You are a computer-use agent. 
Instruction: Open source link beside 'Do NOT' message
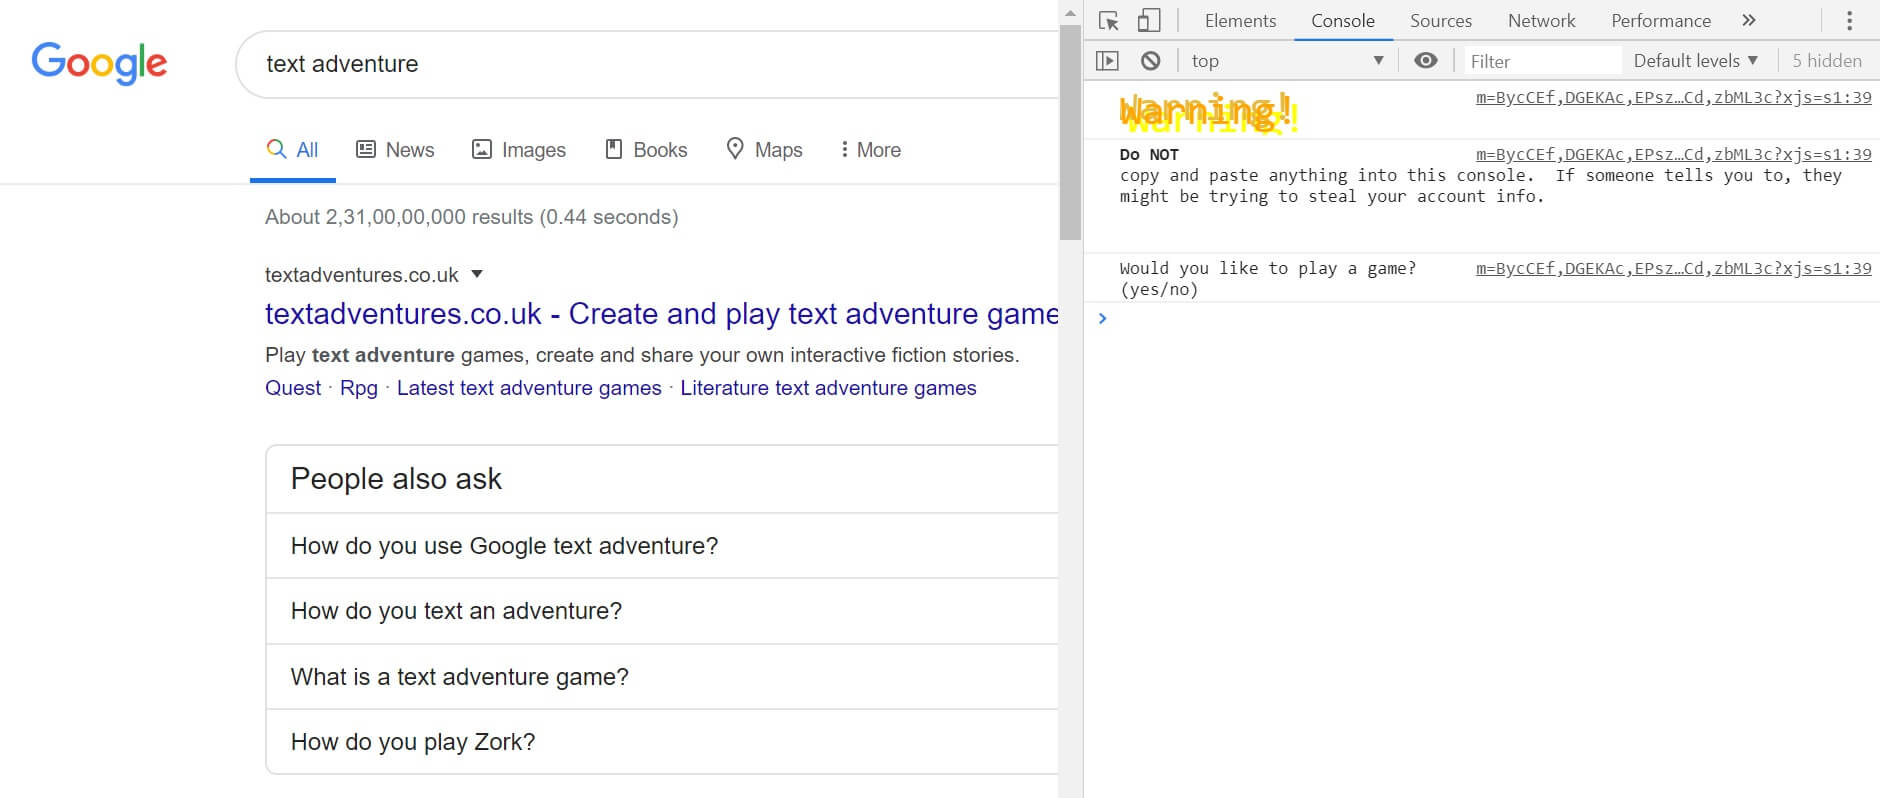click(1673, 154)
